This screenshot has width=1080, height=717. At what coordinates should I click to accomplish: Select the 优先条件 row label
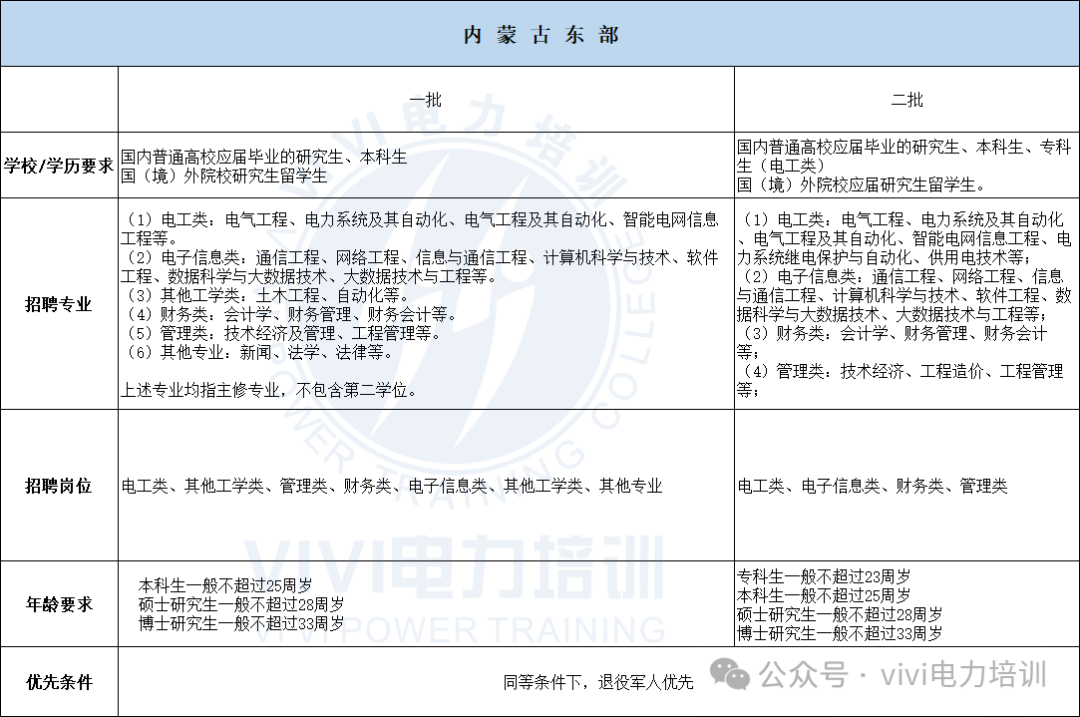(59, 682)
